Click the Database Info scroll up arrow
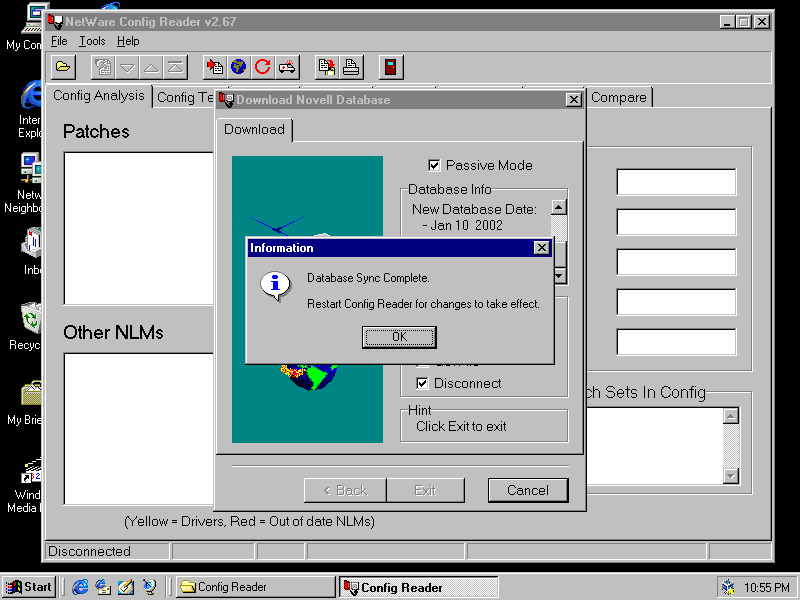 [559, 207]
